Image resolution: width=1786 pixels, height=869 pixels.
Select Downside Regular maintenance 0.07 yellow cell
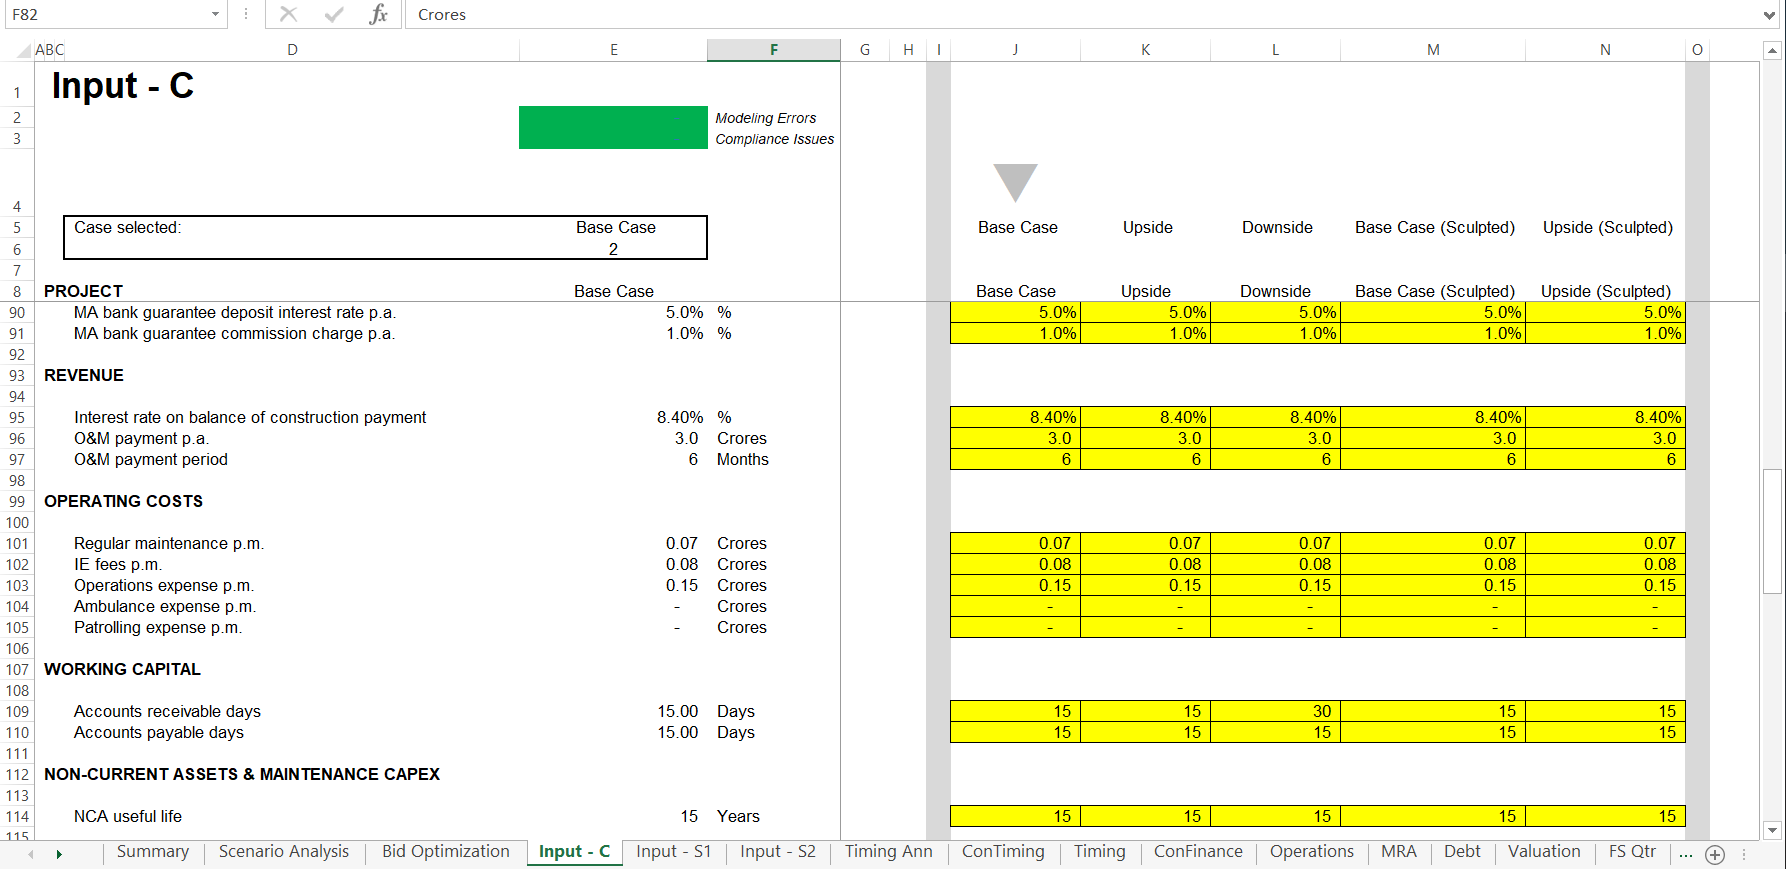(x=1275, y=543)
